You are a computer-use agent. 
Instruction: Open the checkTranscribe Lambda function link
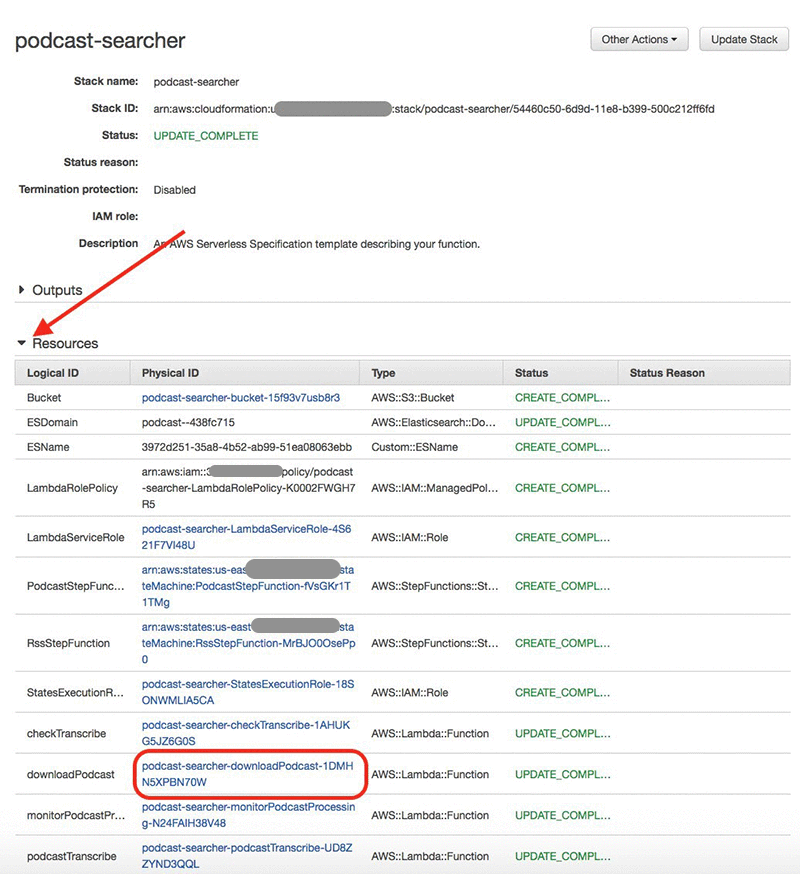click(x=246, y=733)
